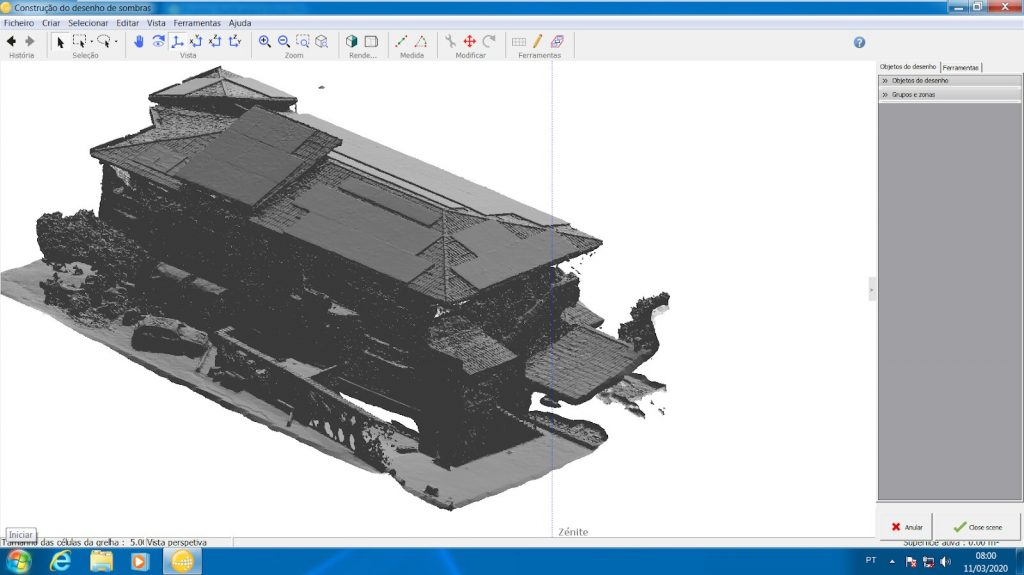Activate the pan hand tool
The width and height of the screenshot is (1024, 575).
coord(139,42)
